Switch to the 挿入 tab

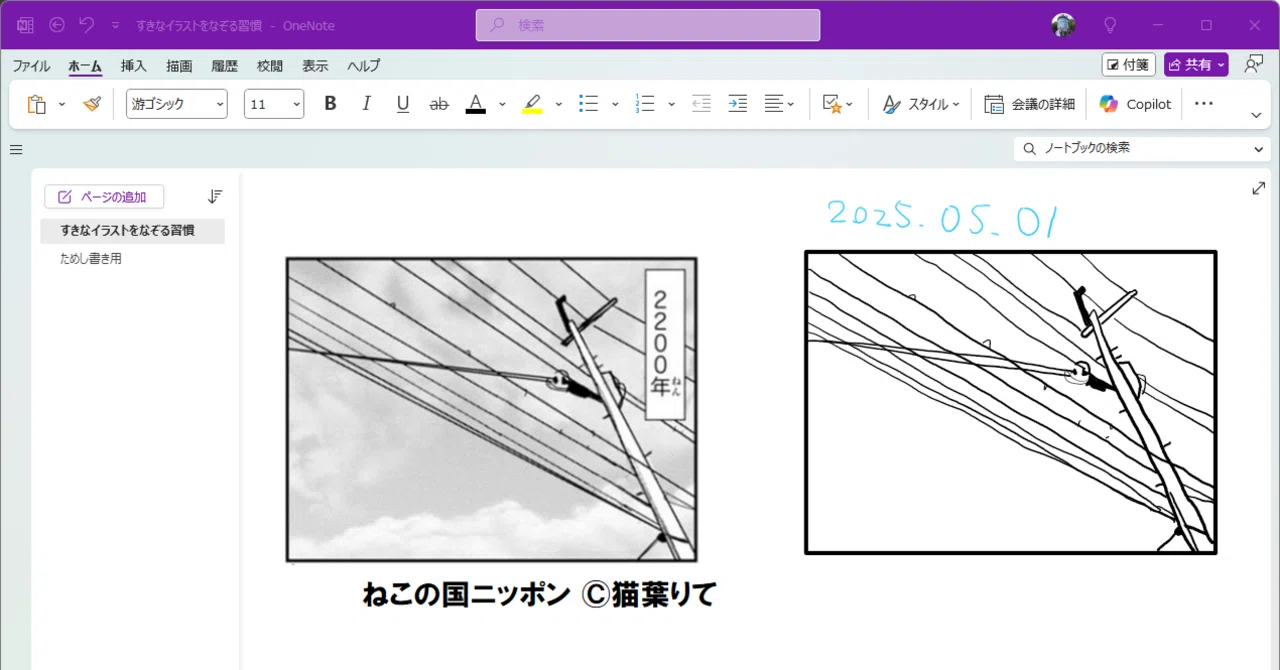(134, 66)
